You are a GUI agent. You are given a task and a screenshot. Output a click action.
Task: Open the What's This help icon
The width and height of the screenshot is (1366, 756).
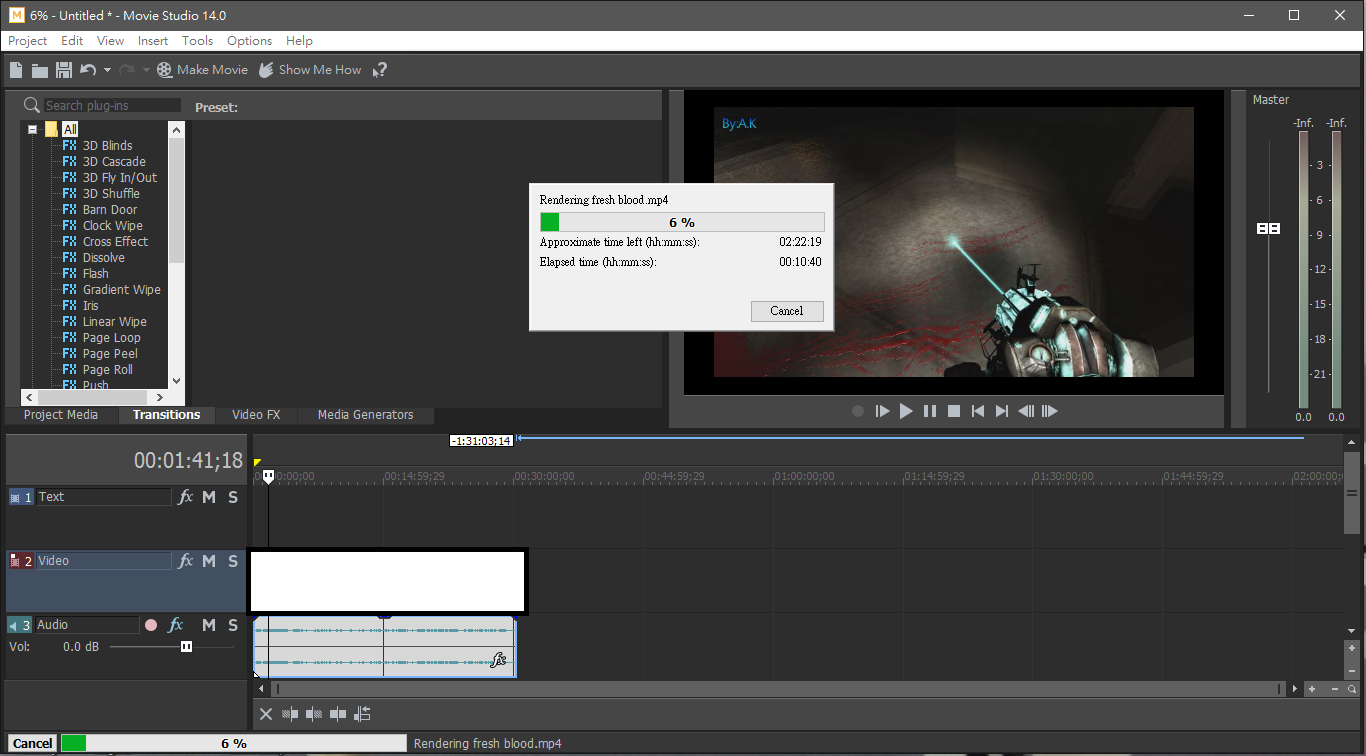click(379, 70)
